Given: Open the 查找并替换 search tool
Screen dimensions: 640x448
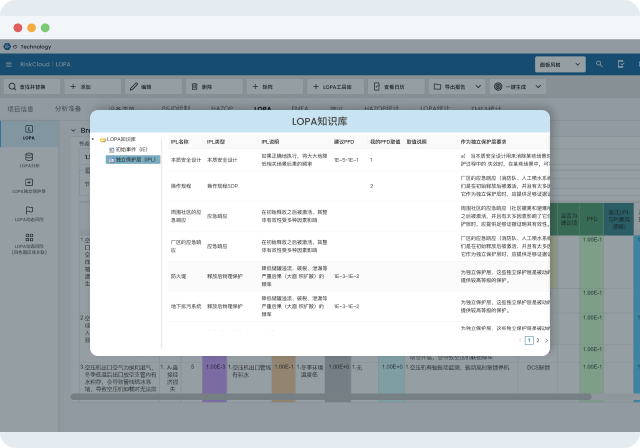Looking at the screenshot, I should (31, 87).
